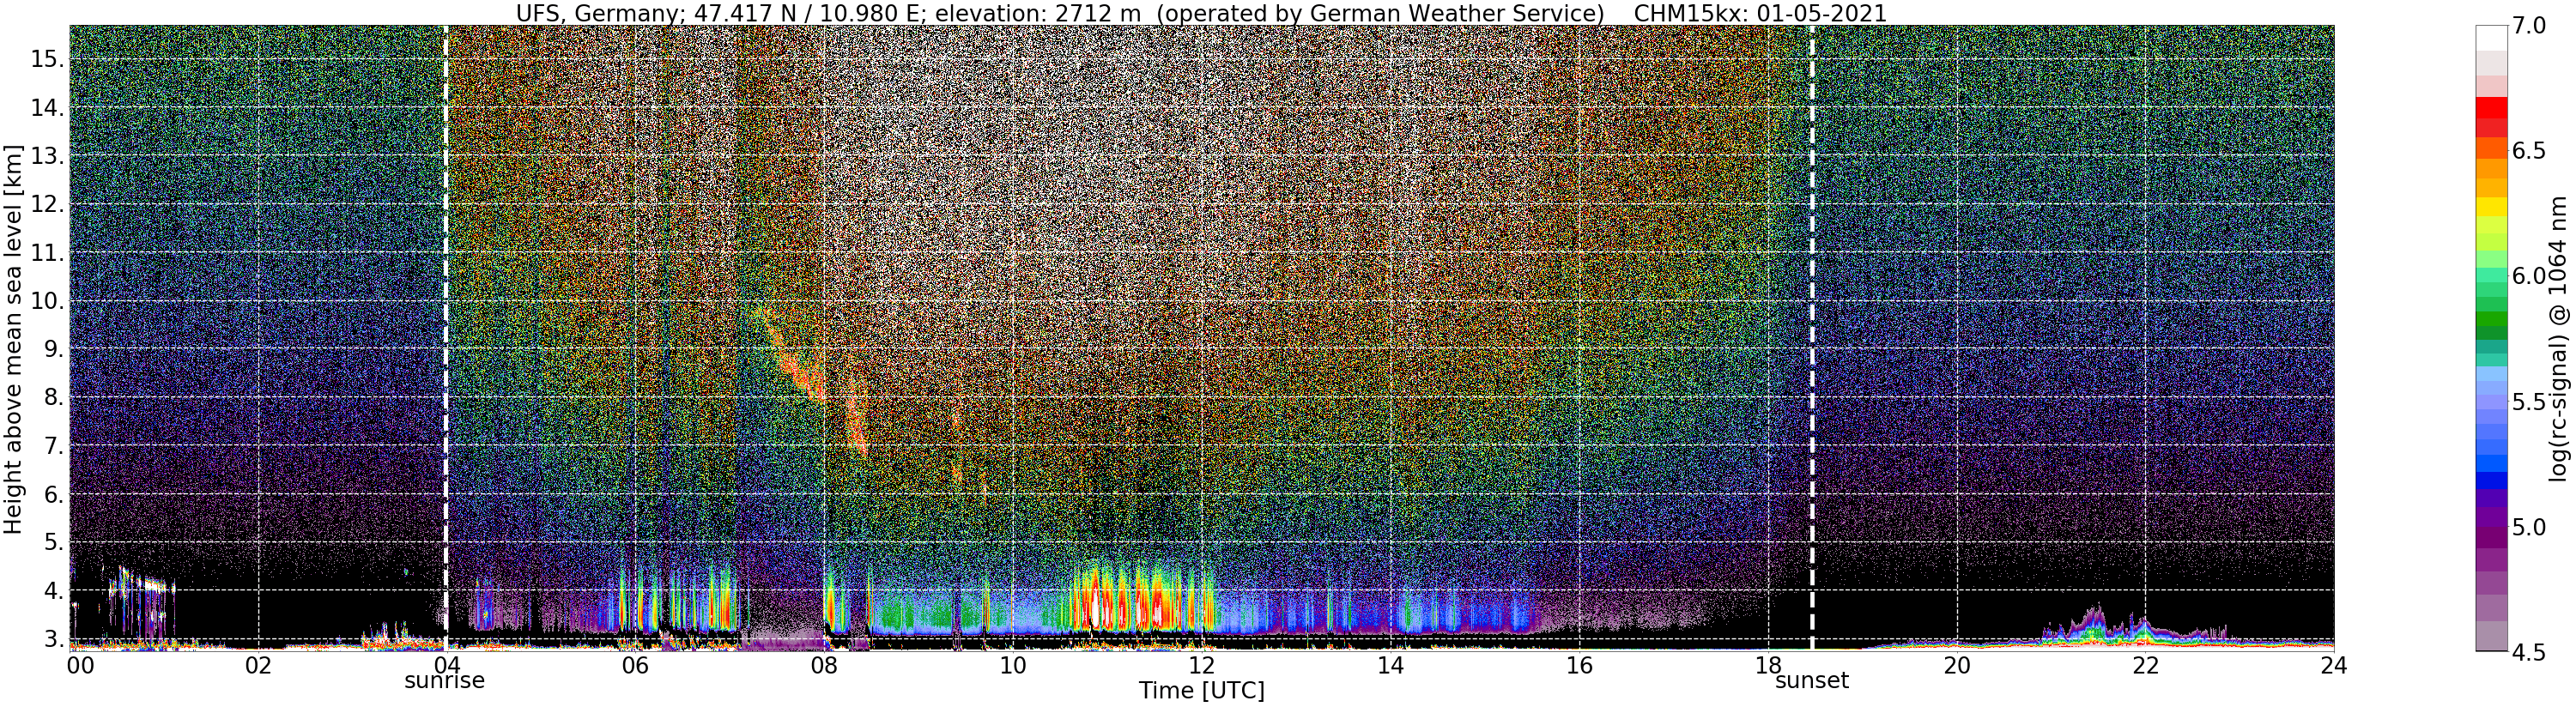Click the y-axis tick label '4.'
The width and height of the screenshot is (2576, 707).
[54, 591]
